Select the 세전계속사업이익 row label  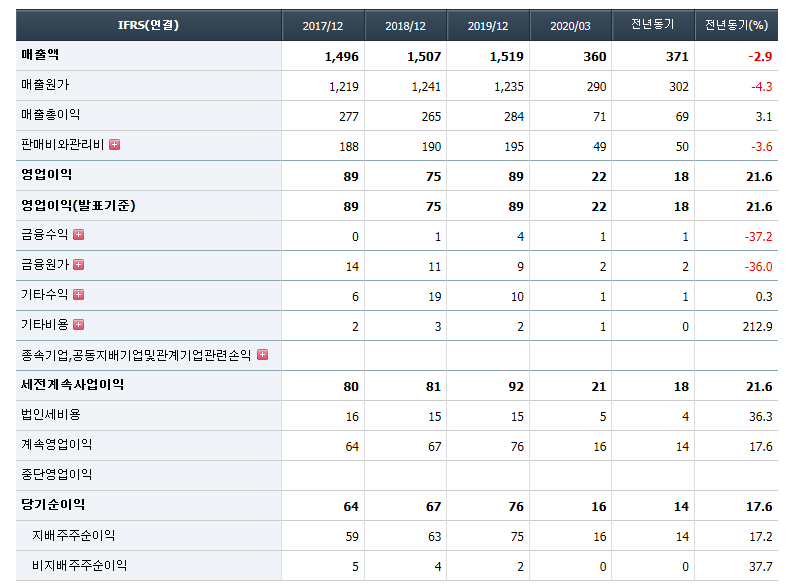[72, 385]
